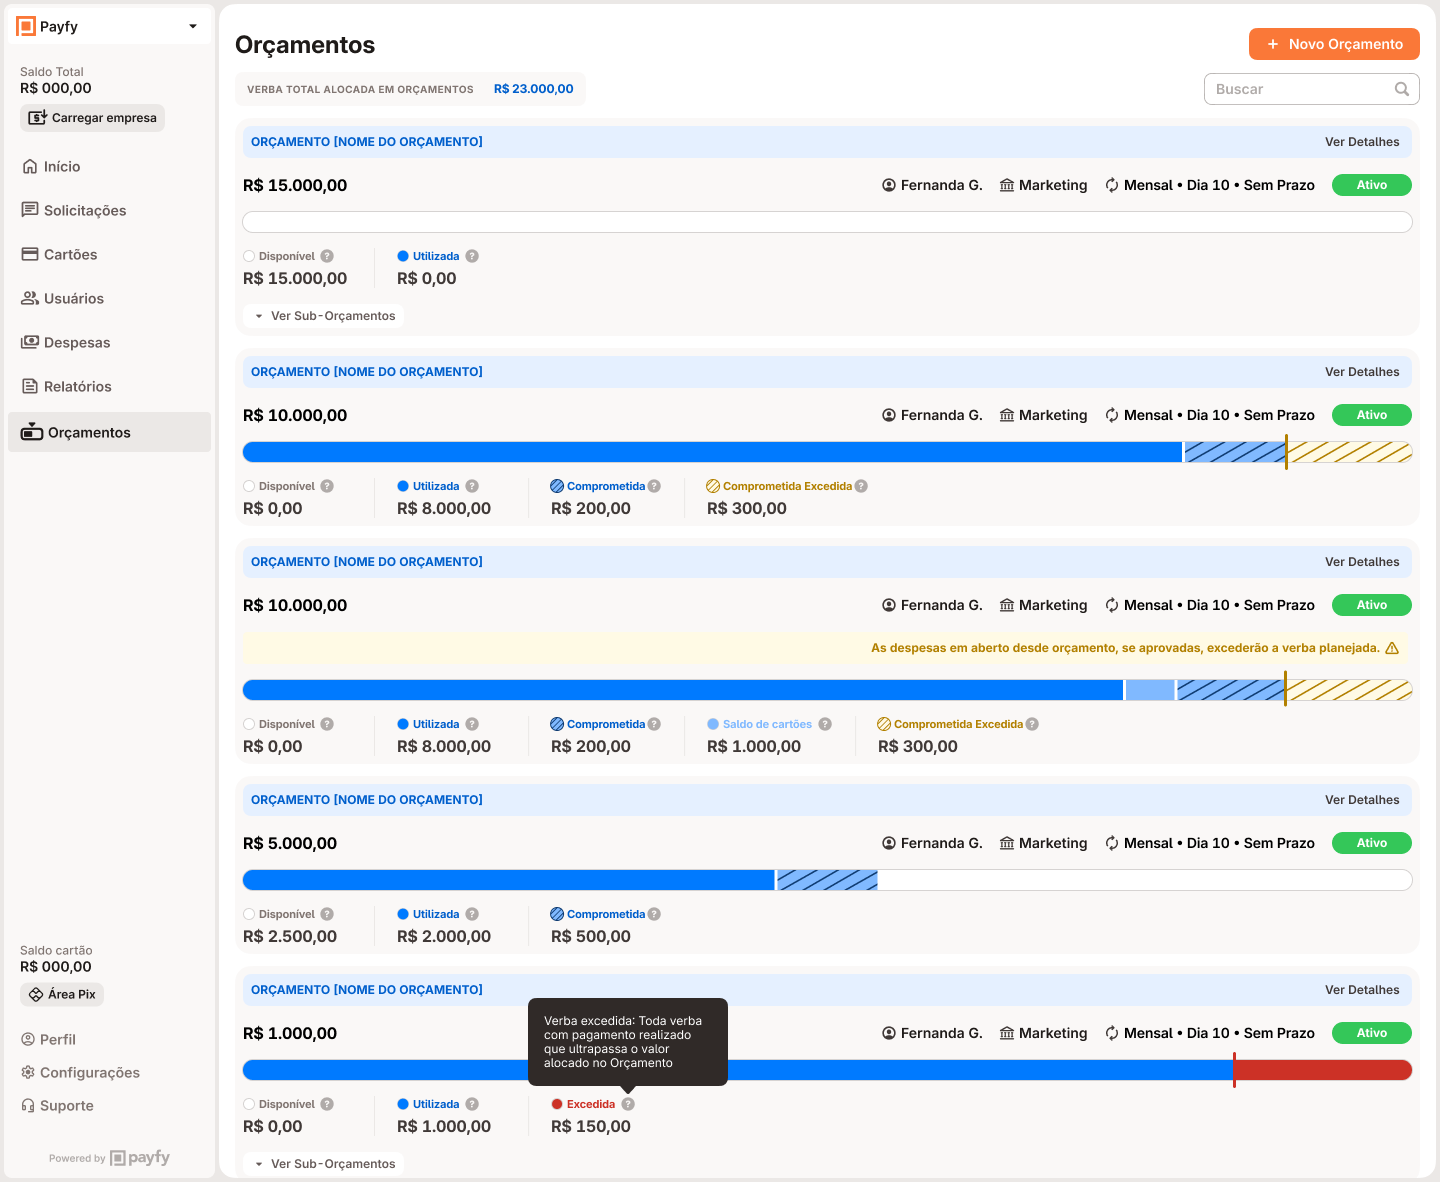This screenshot has width=1440, height=1182.
Task: Click Fernanda G. user icon in R$ 15.000,00 budget
Action: (x=888, y=185)
